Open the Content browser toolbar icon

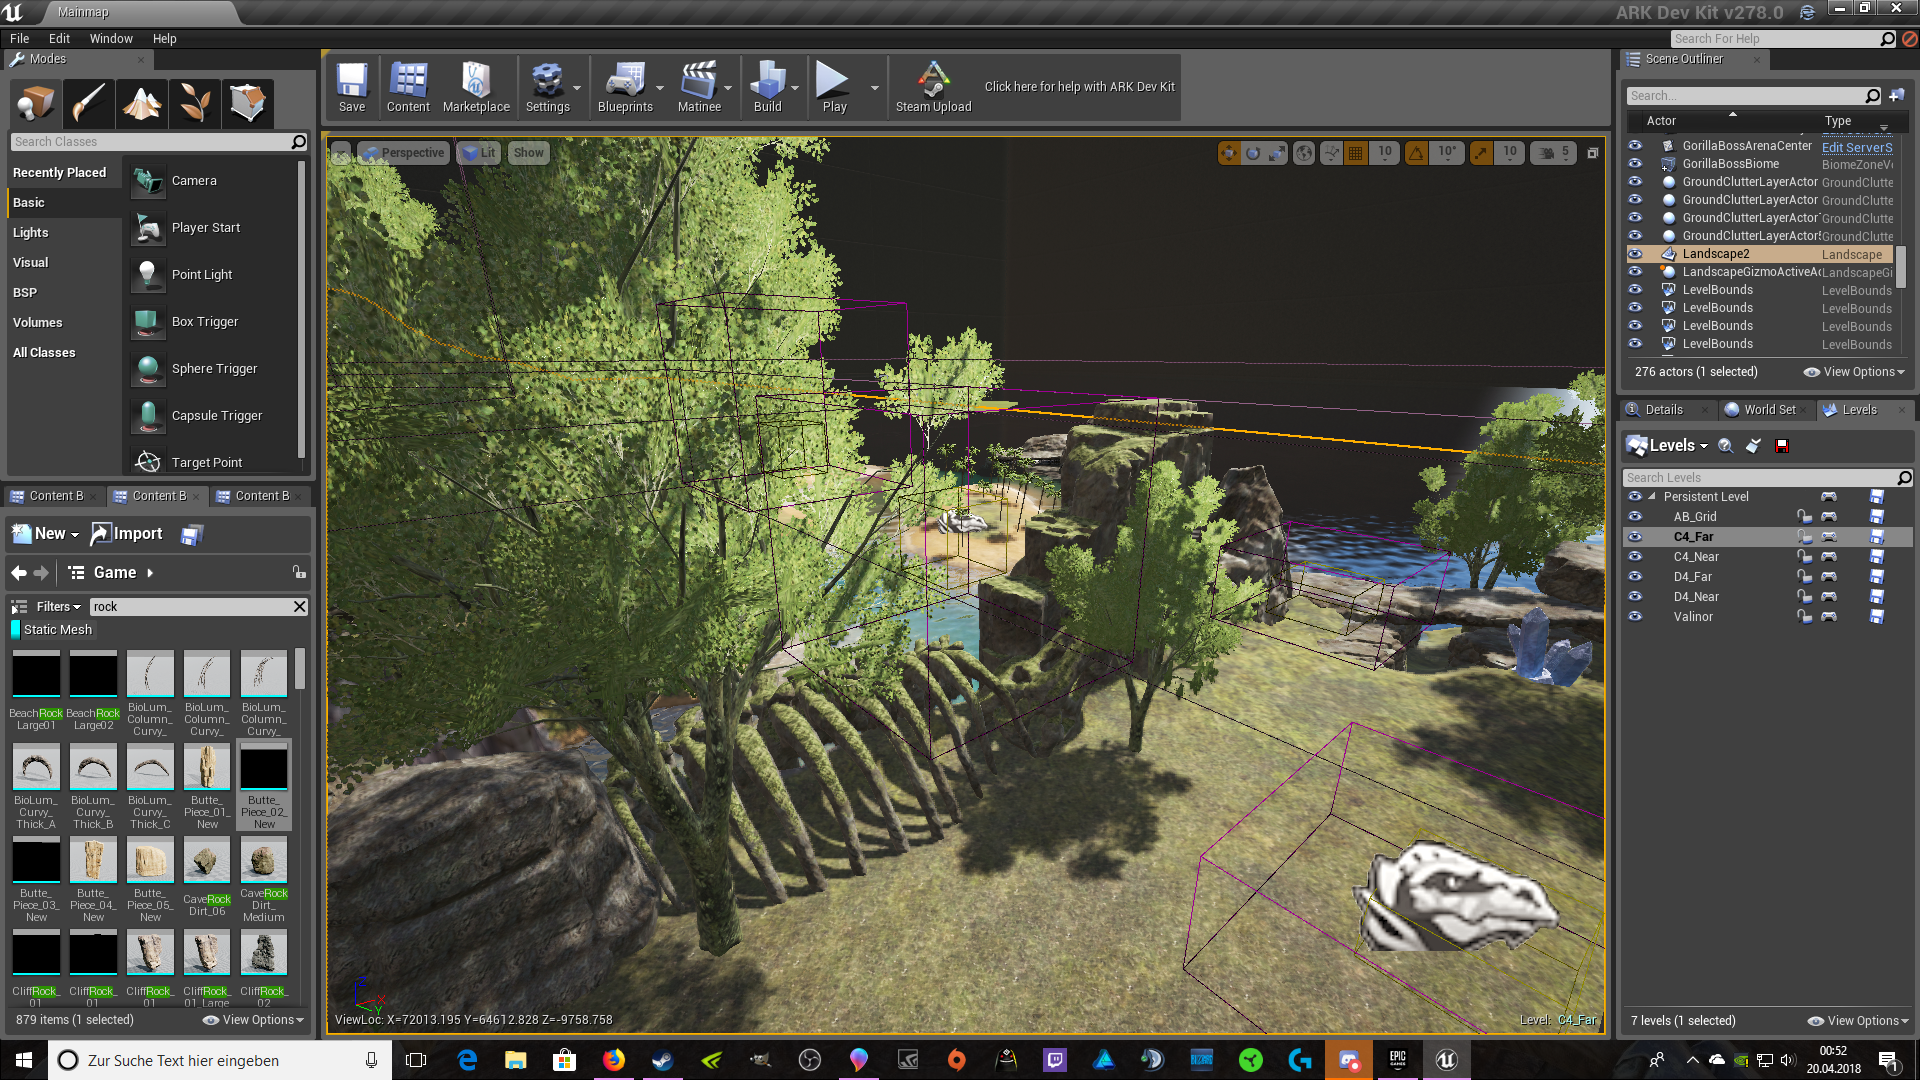click(x=408, y=87)
